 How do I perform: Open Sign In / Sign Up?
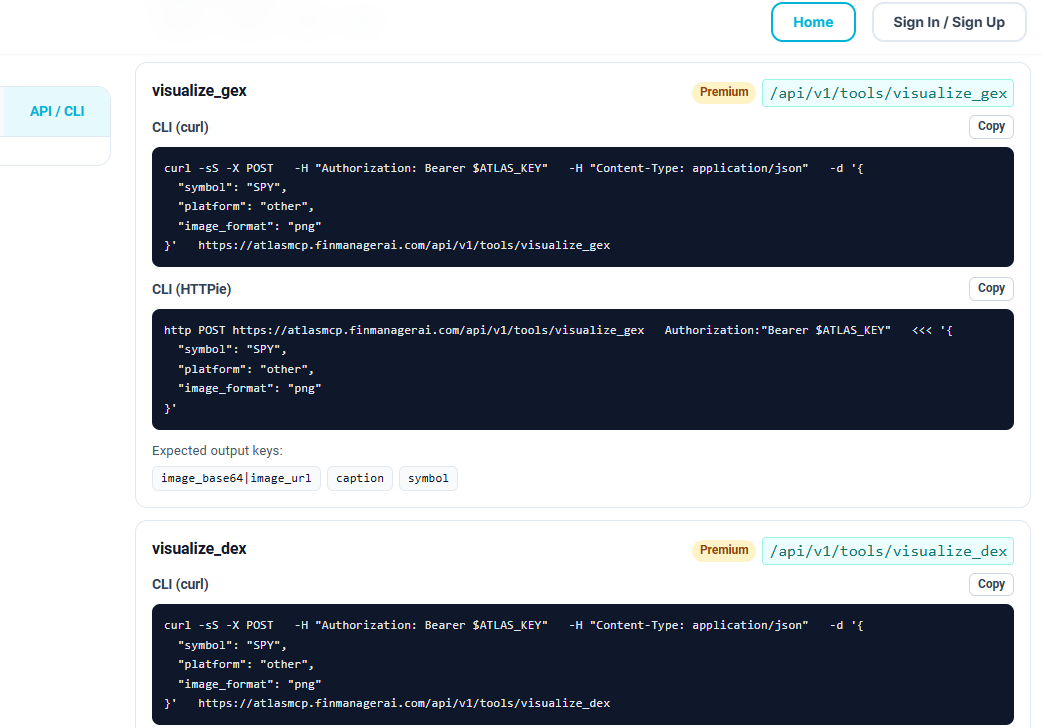point(949,22)
